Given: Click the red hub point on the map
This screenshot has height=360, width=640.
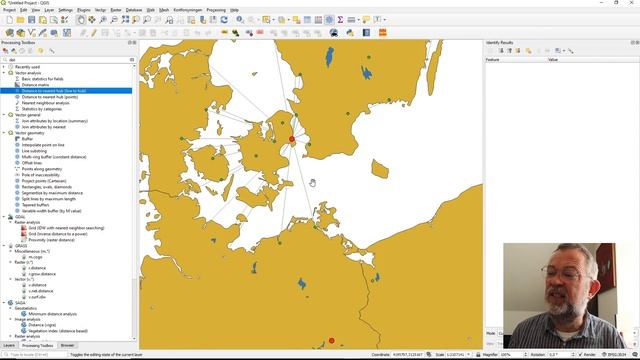Looking at the screenshot, I should tap(292, 139).
